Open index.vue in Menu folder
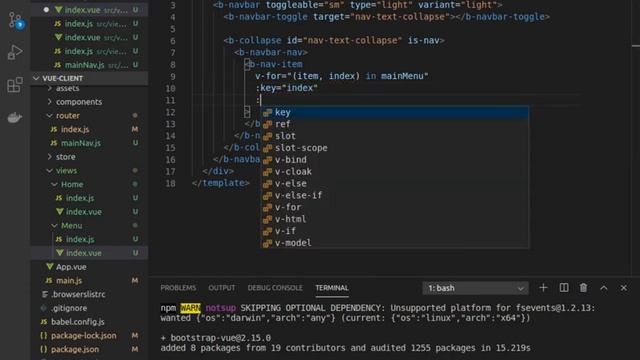 click(x=89, y=253)
